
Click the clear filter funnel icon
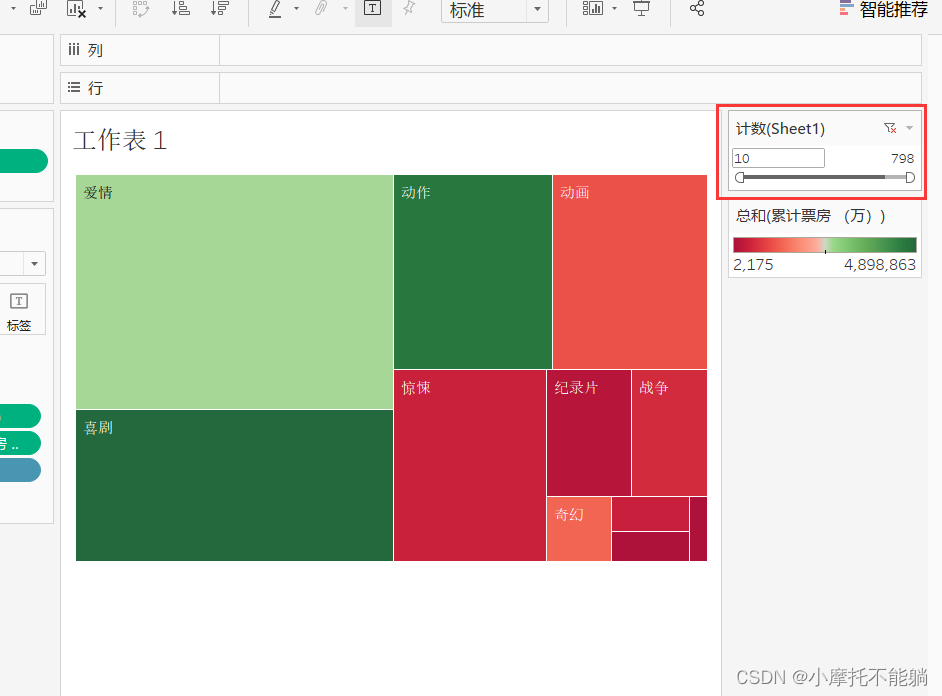pos(890,128)
